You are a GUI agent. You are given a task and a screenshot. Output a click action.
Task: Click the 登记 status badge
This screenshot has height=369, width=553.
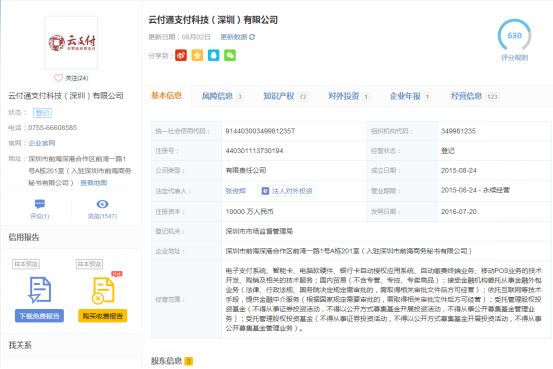tap(42, 113)
